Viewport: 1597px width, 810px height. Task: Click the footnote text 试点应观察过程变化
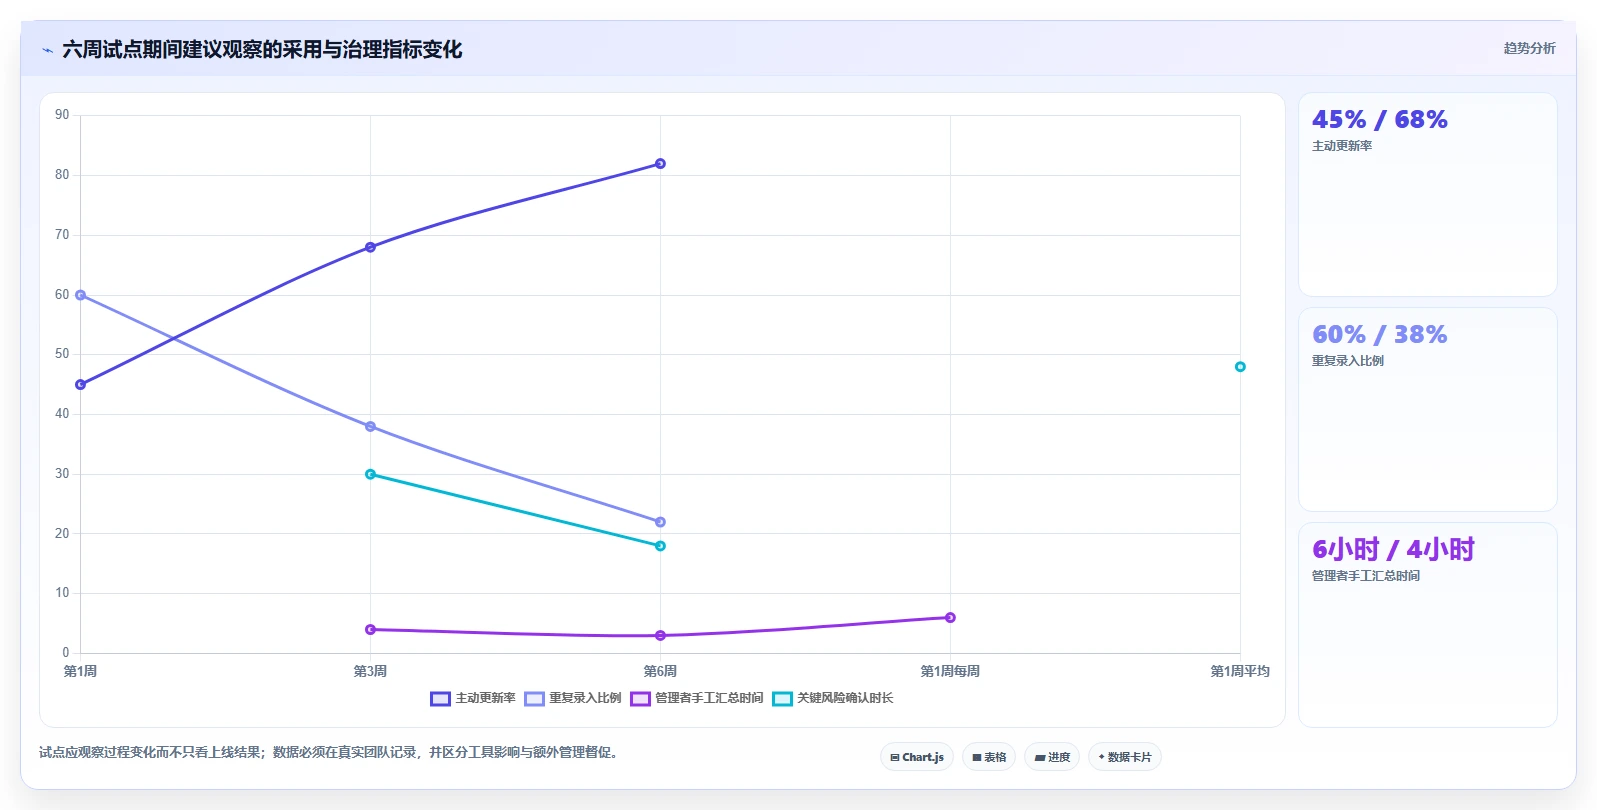(x=330, y=752)
